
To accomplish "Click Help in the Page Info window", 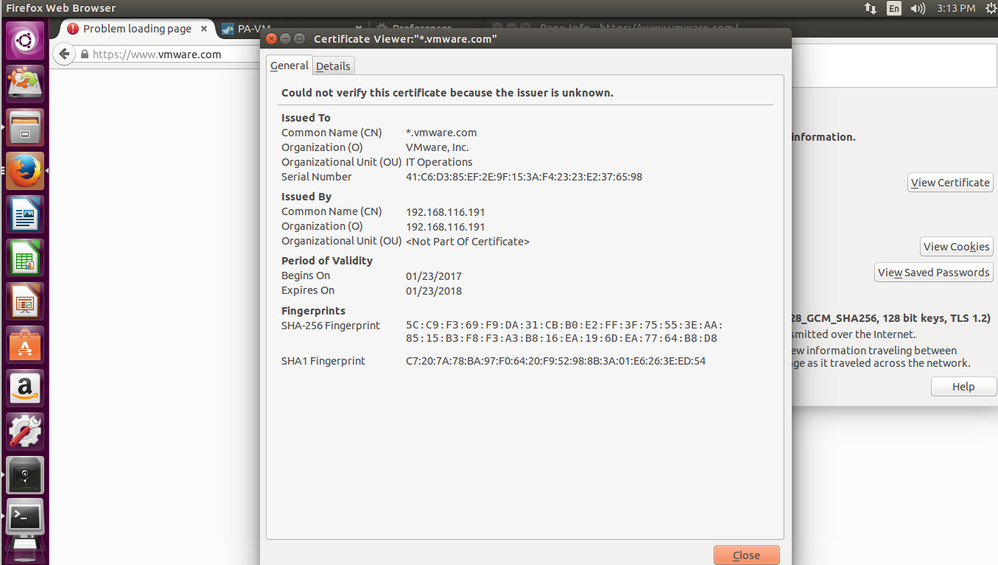I will 963,386.
